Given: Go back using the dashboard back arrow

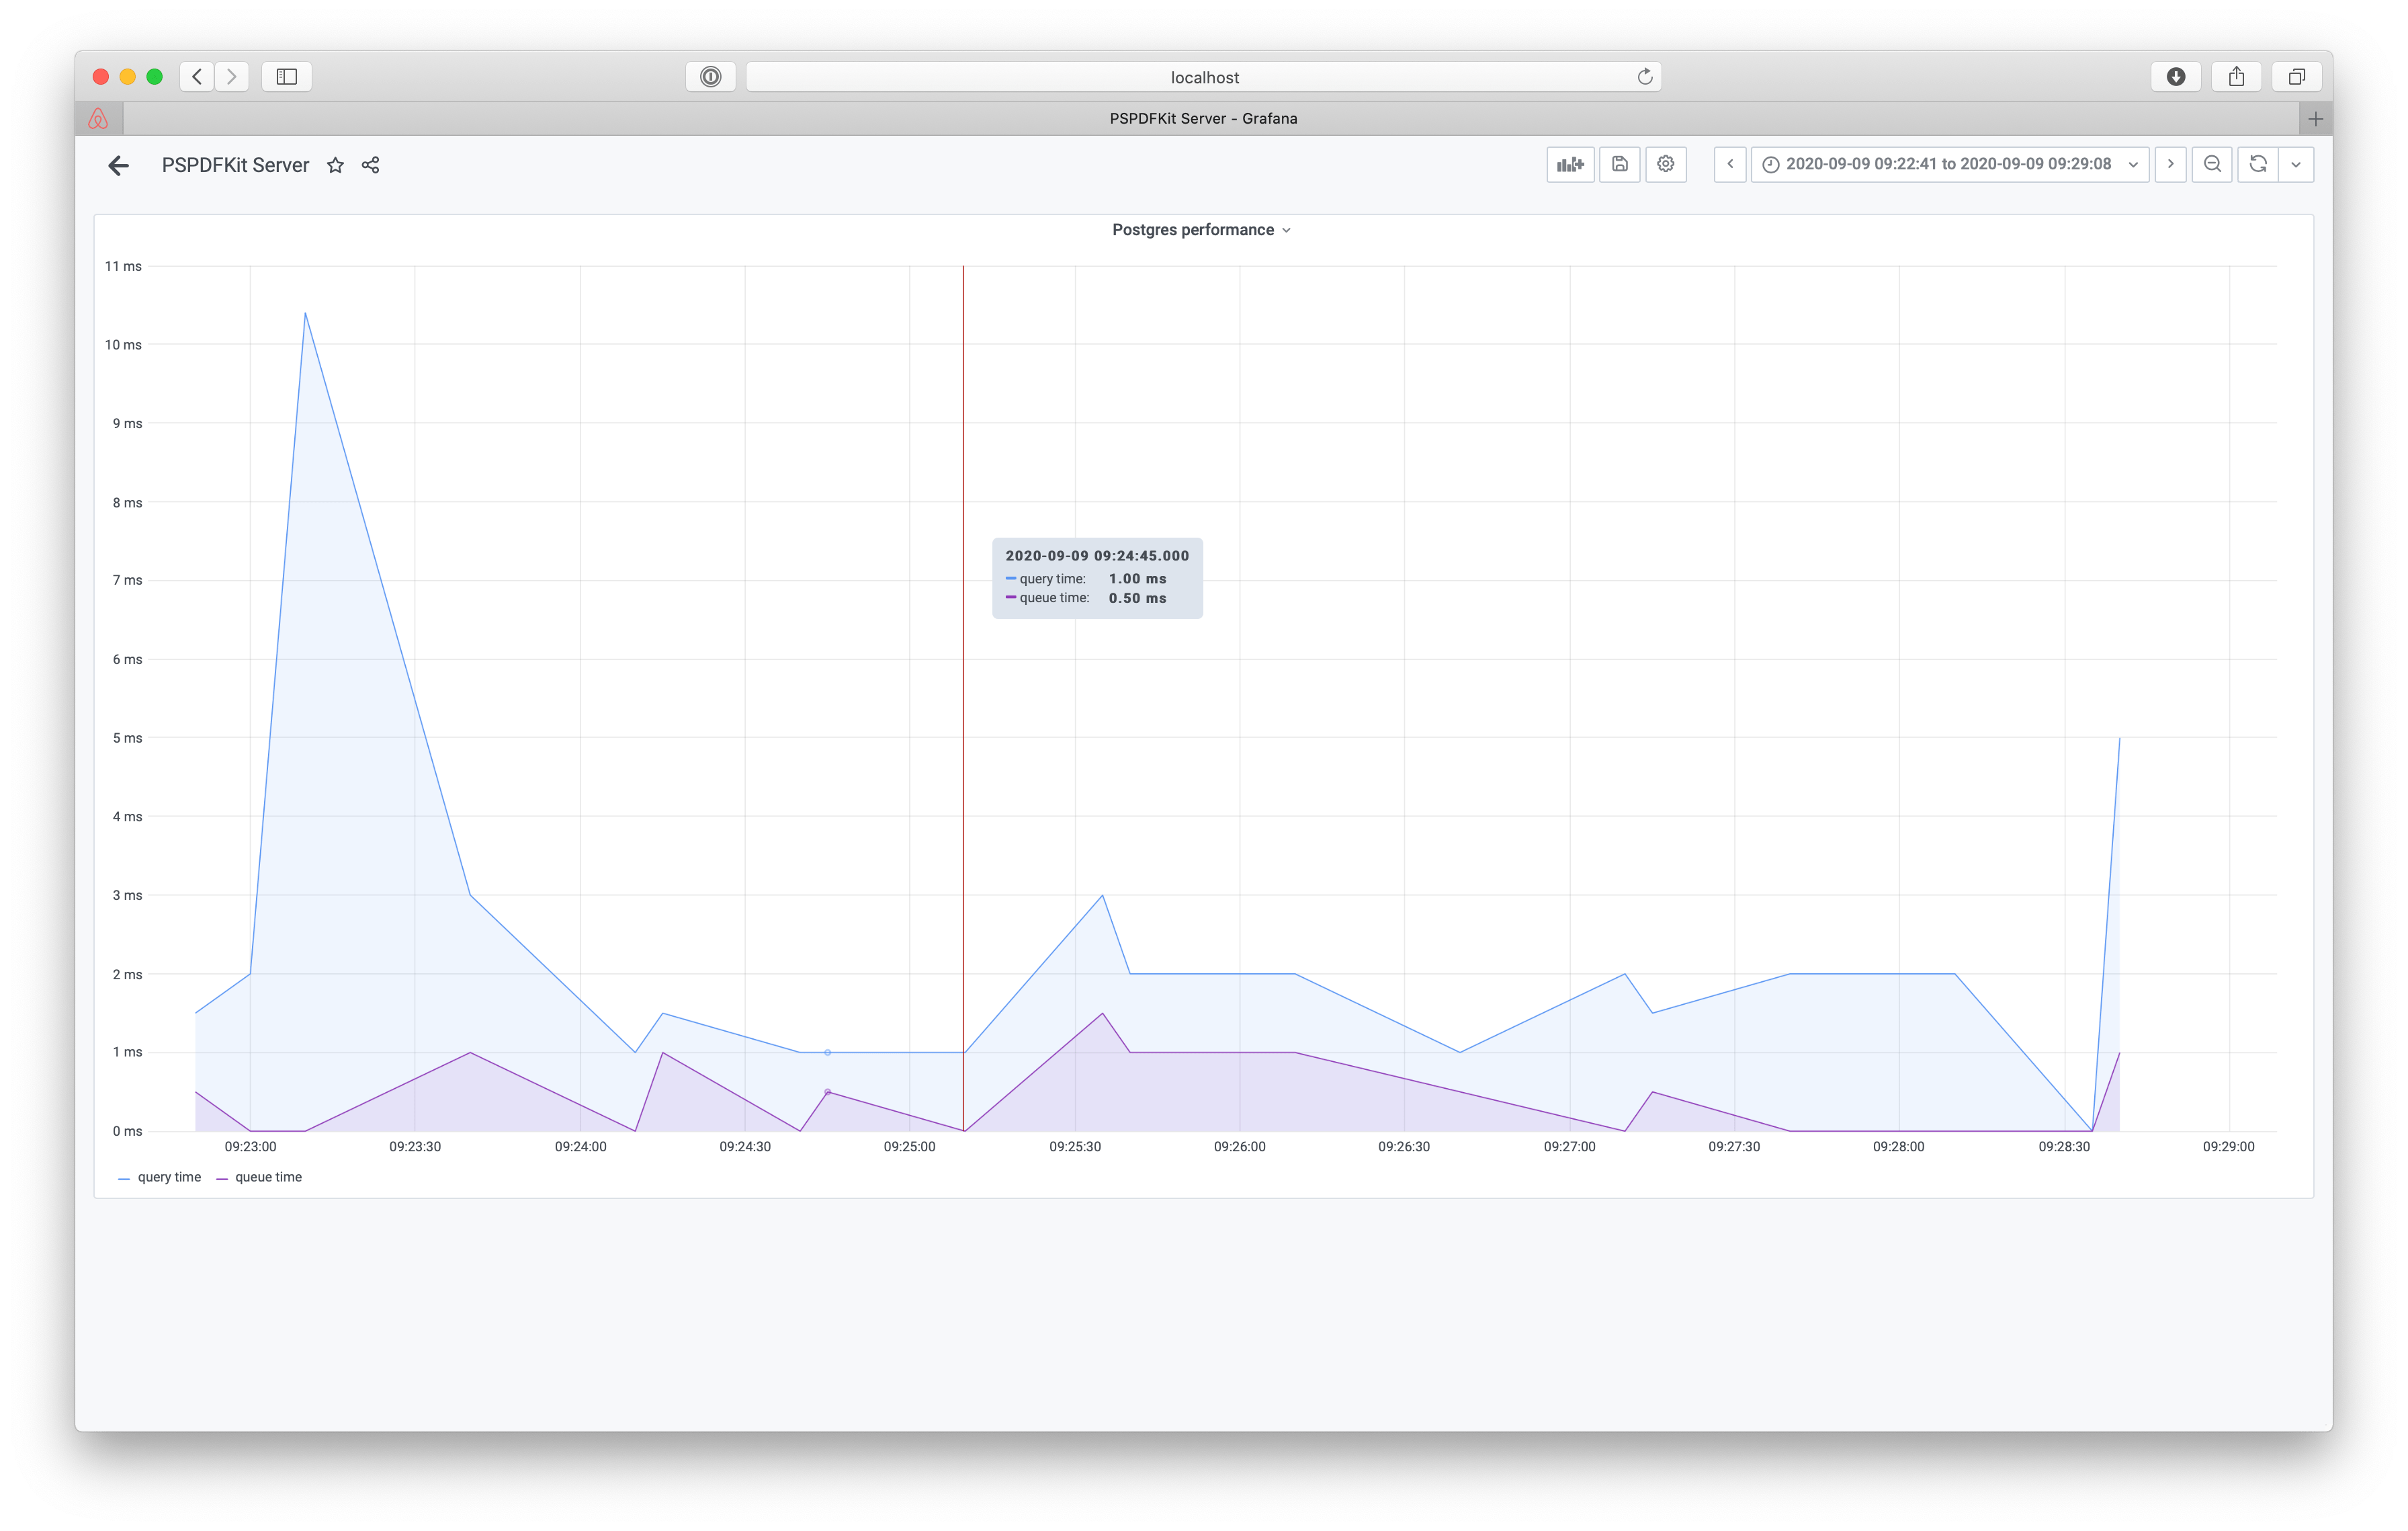Looking at the screenshot, I should [119, 165].
